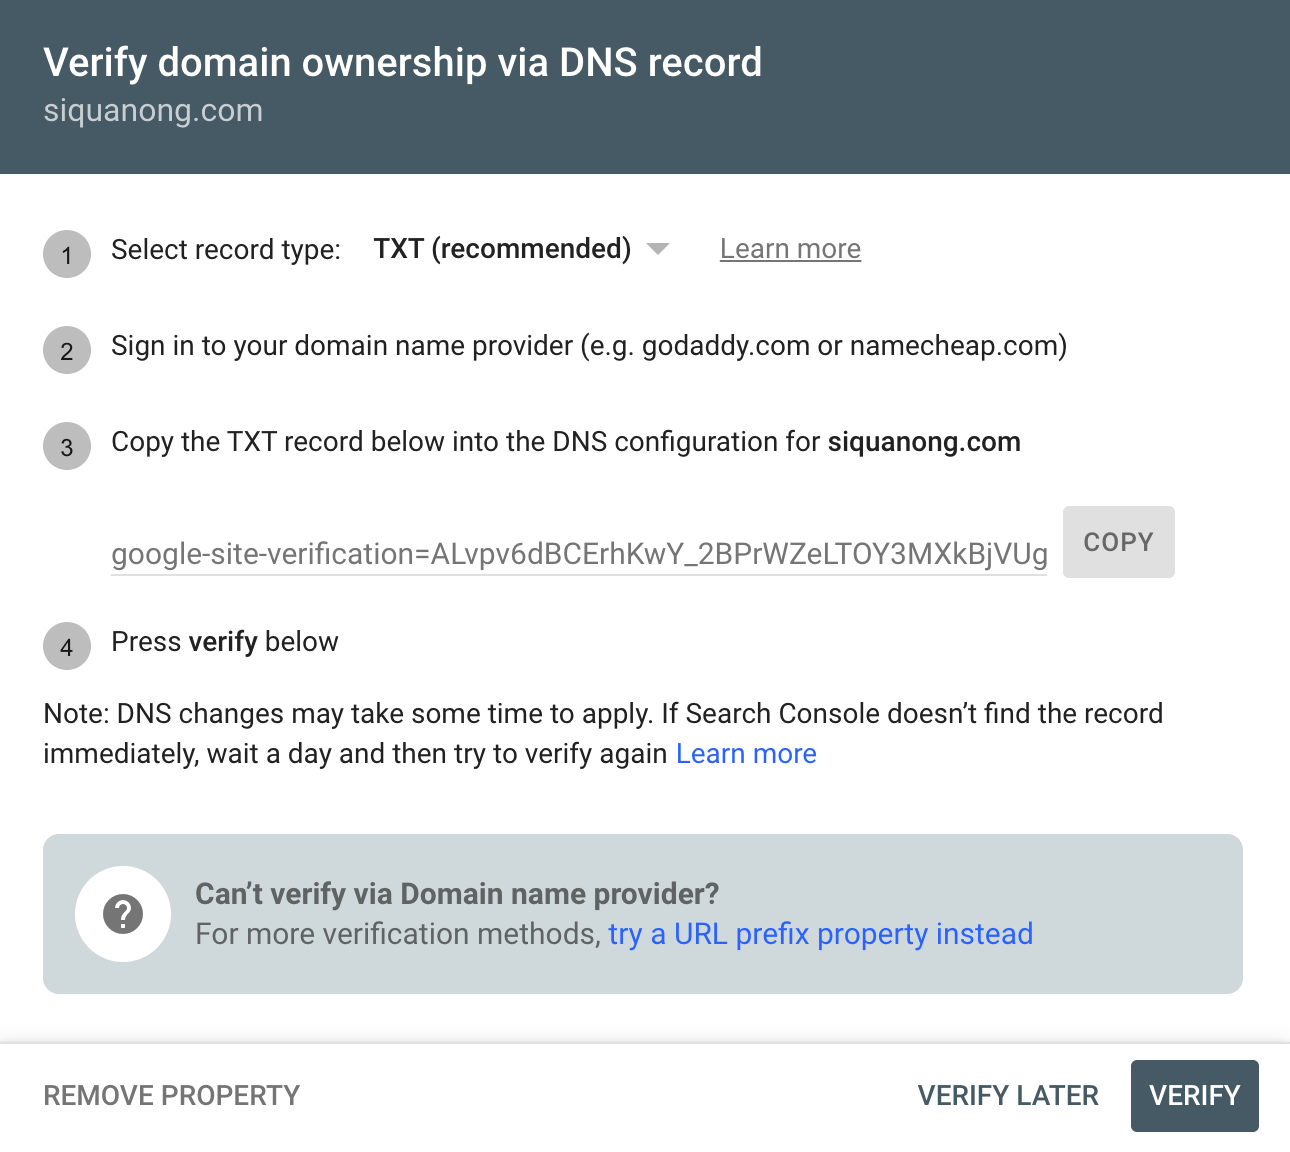Open Learn more about record types
The image size is (1290, 1152).
[790, 248]
